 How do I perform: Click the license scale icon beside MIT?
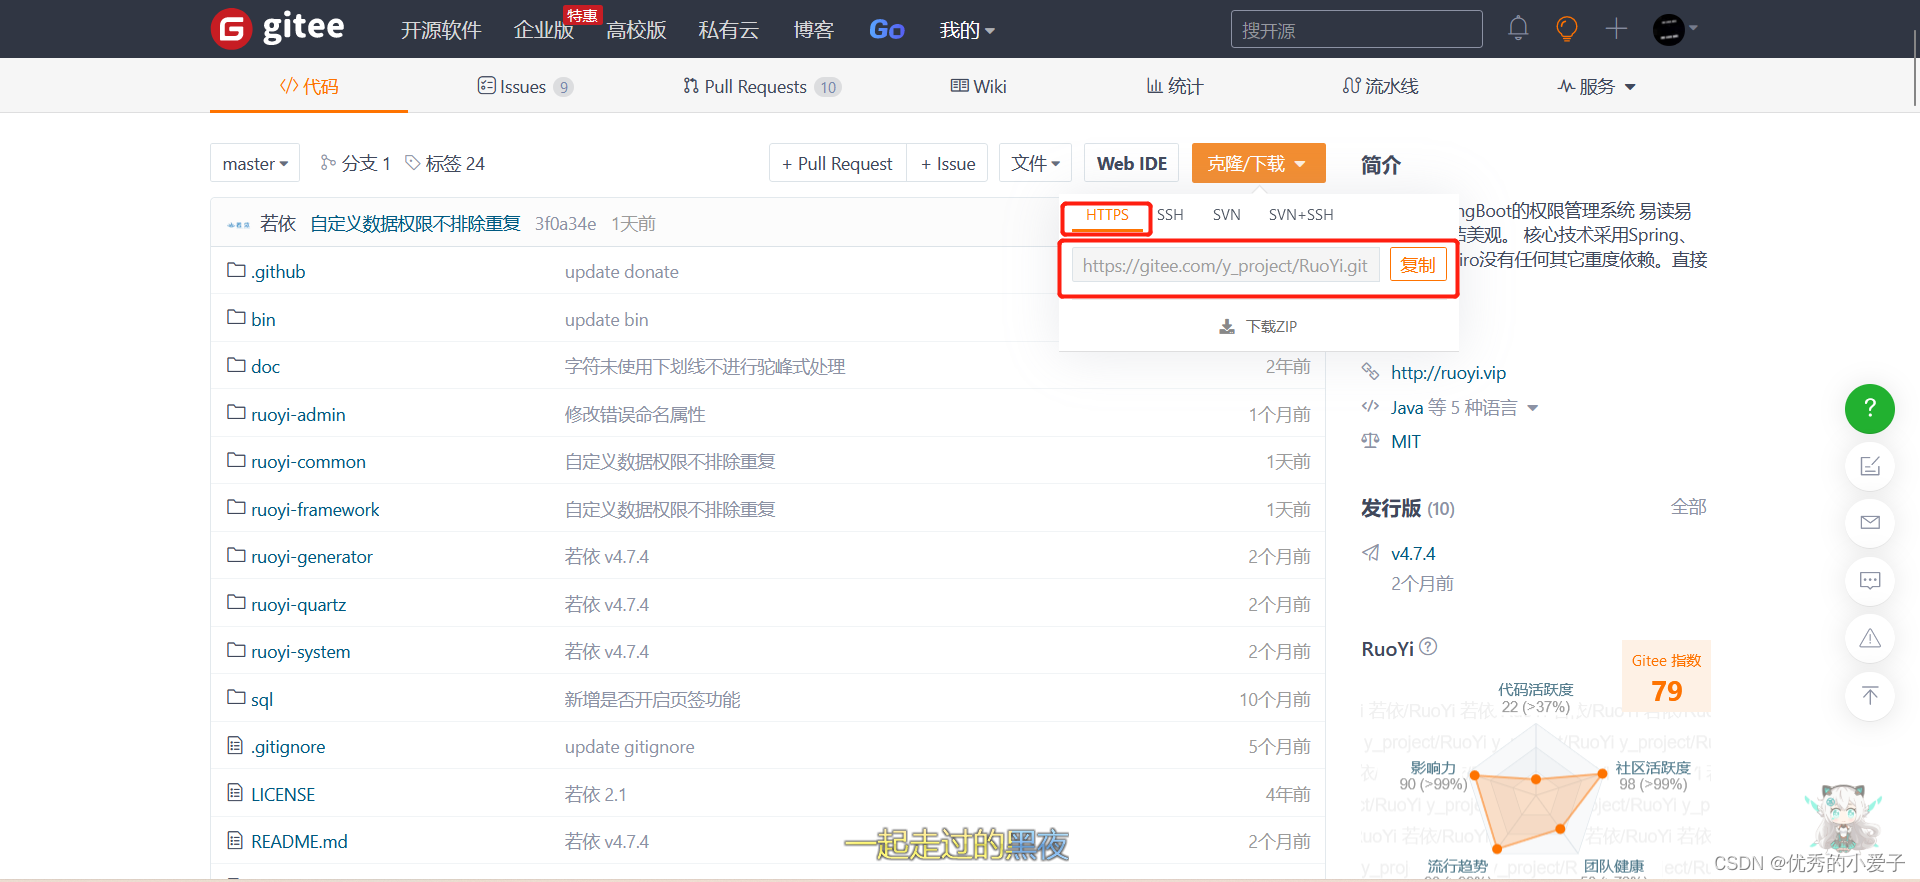pos(1371,441)
